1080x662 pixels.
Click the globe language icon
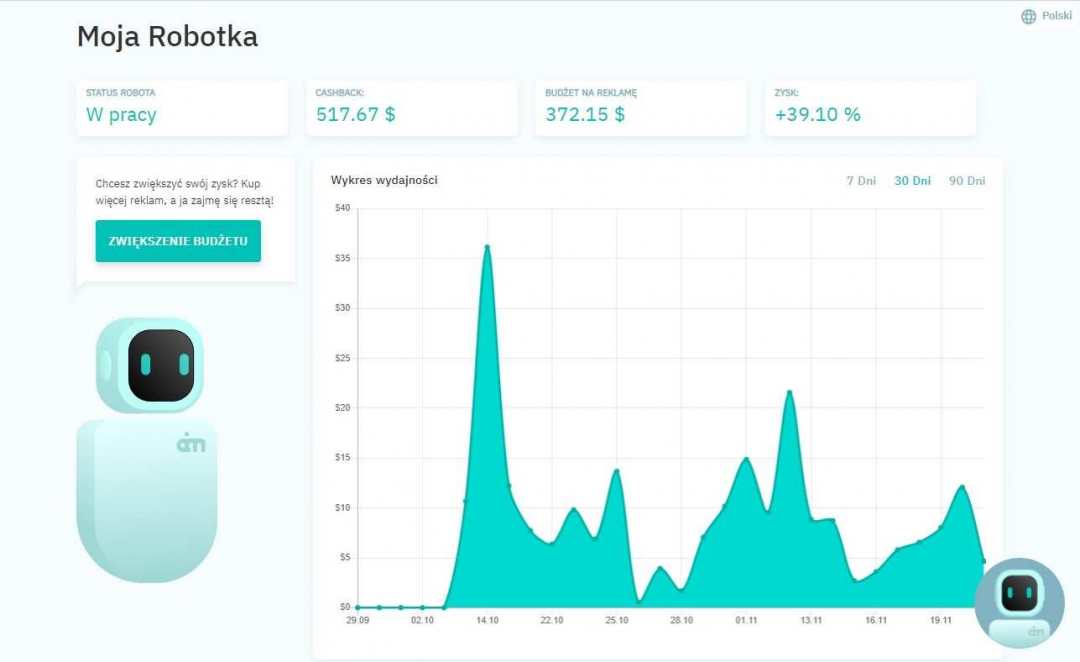[1028, 17]
